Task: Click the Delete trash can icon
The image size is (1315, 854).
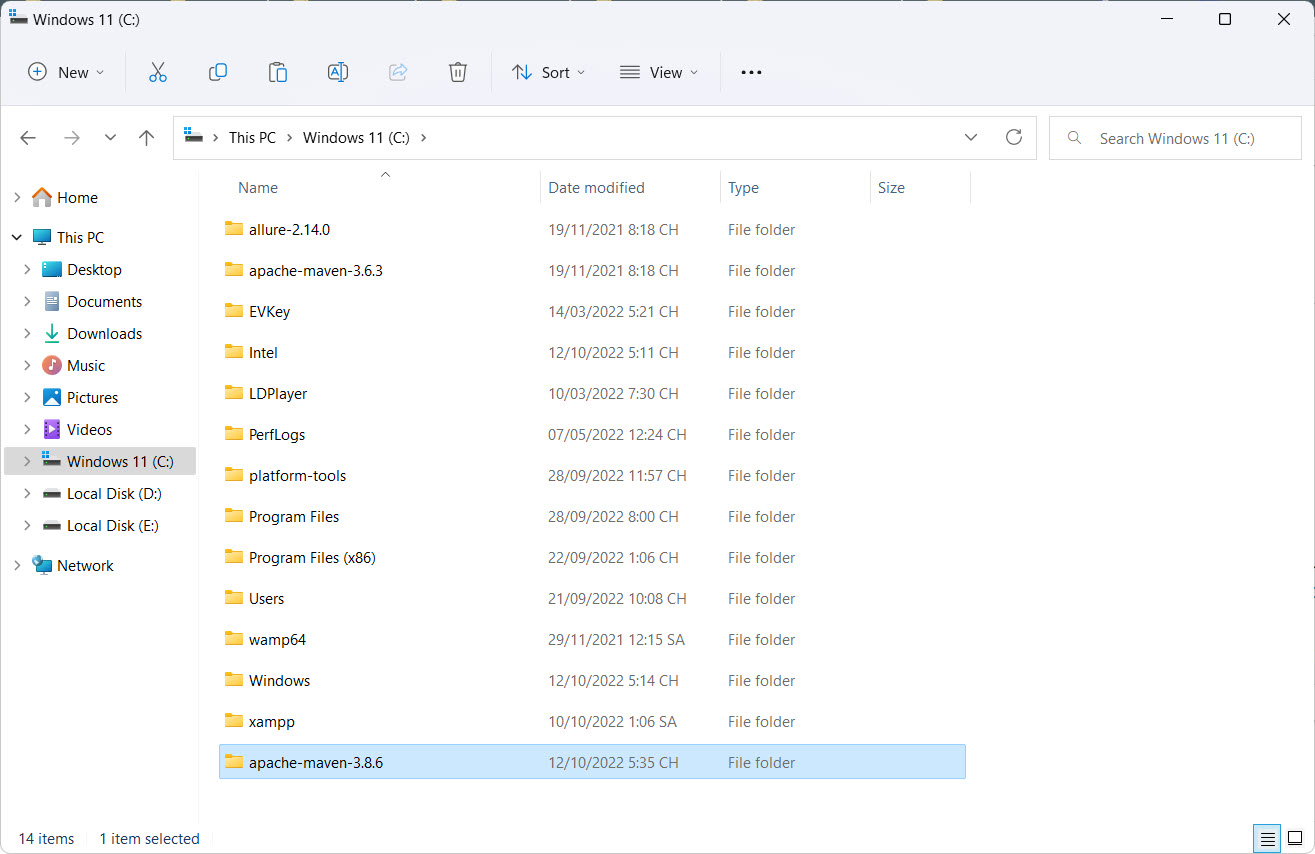Action: point(458,72)
